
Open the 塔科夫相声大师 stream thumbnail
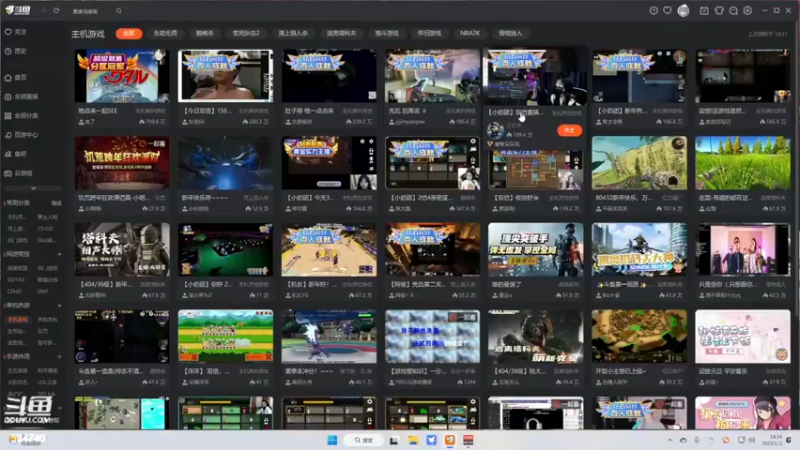(122, 249)
